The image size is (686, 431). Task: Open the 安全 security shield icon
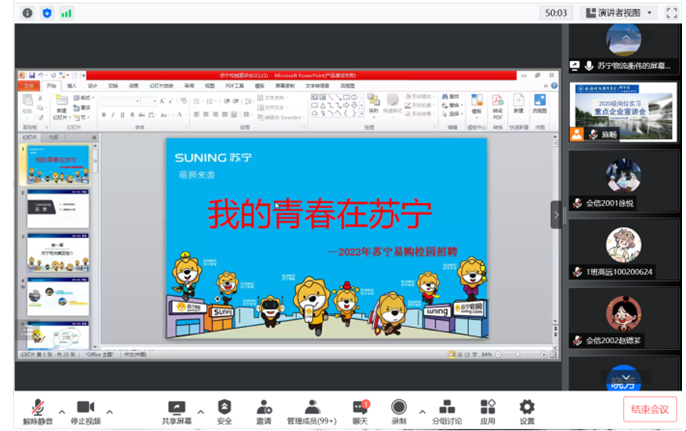224,409
